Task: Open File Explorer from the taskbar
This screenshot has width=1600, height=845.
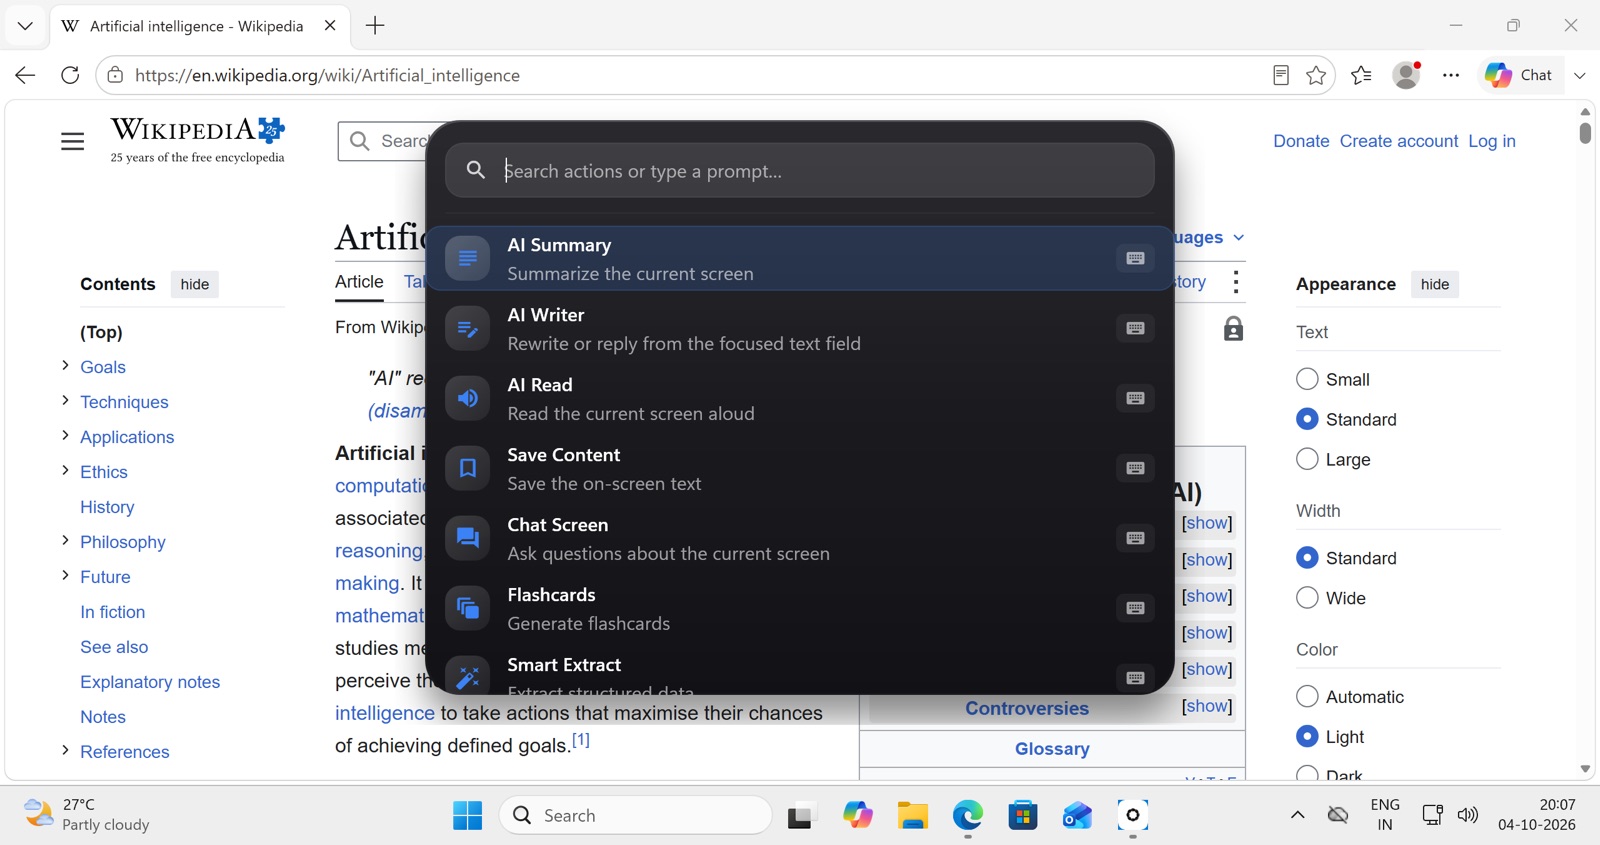Action: pyautogui.click(x=912, y=816)
